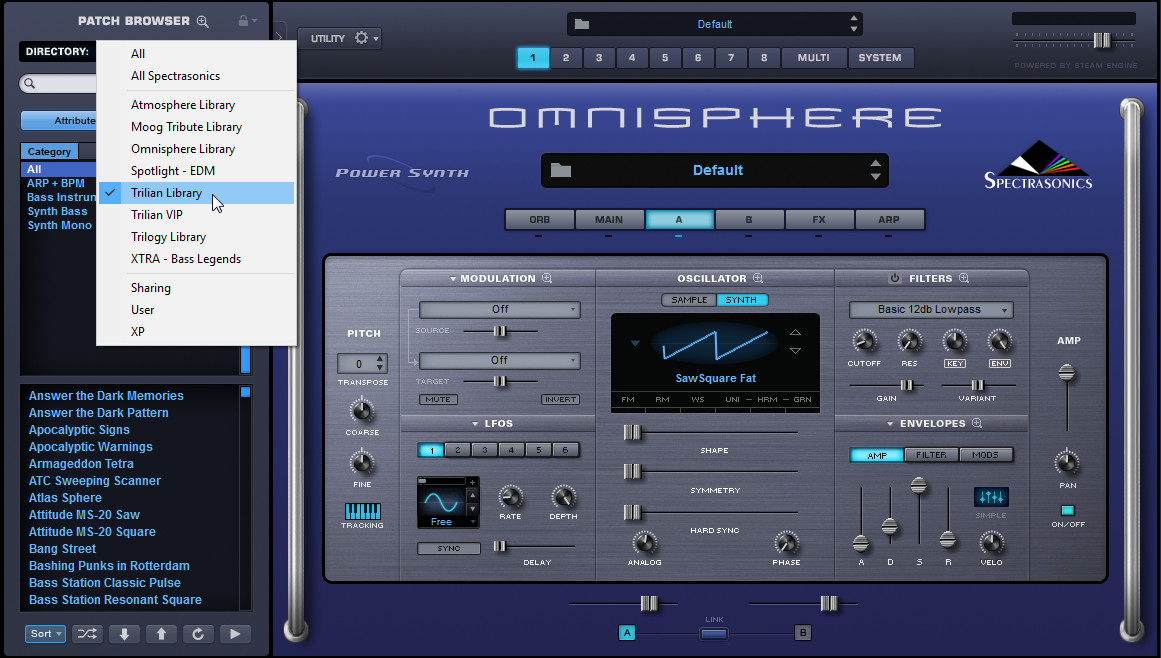The image size is (1161, 658).
Task: Toggle the LFO Sync button
Action: click(449, 548)
